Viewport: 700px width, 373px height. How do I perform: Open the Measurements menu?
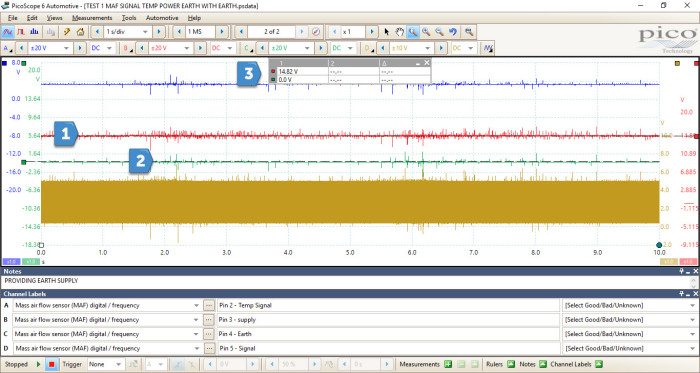click(x=92, y=18)
